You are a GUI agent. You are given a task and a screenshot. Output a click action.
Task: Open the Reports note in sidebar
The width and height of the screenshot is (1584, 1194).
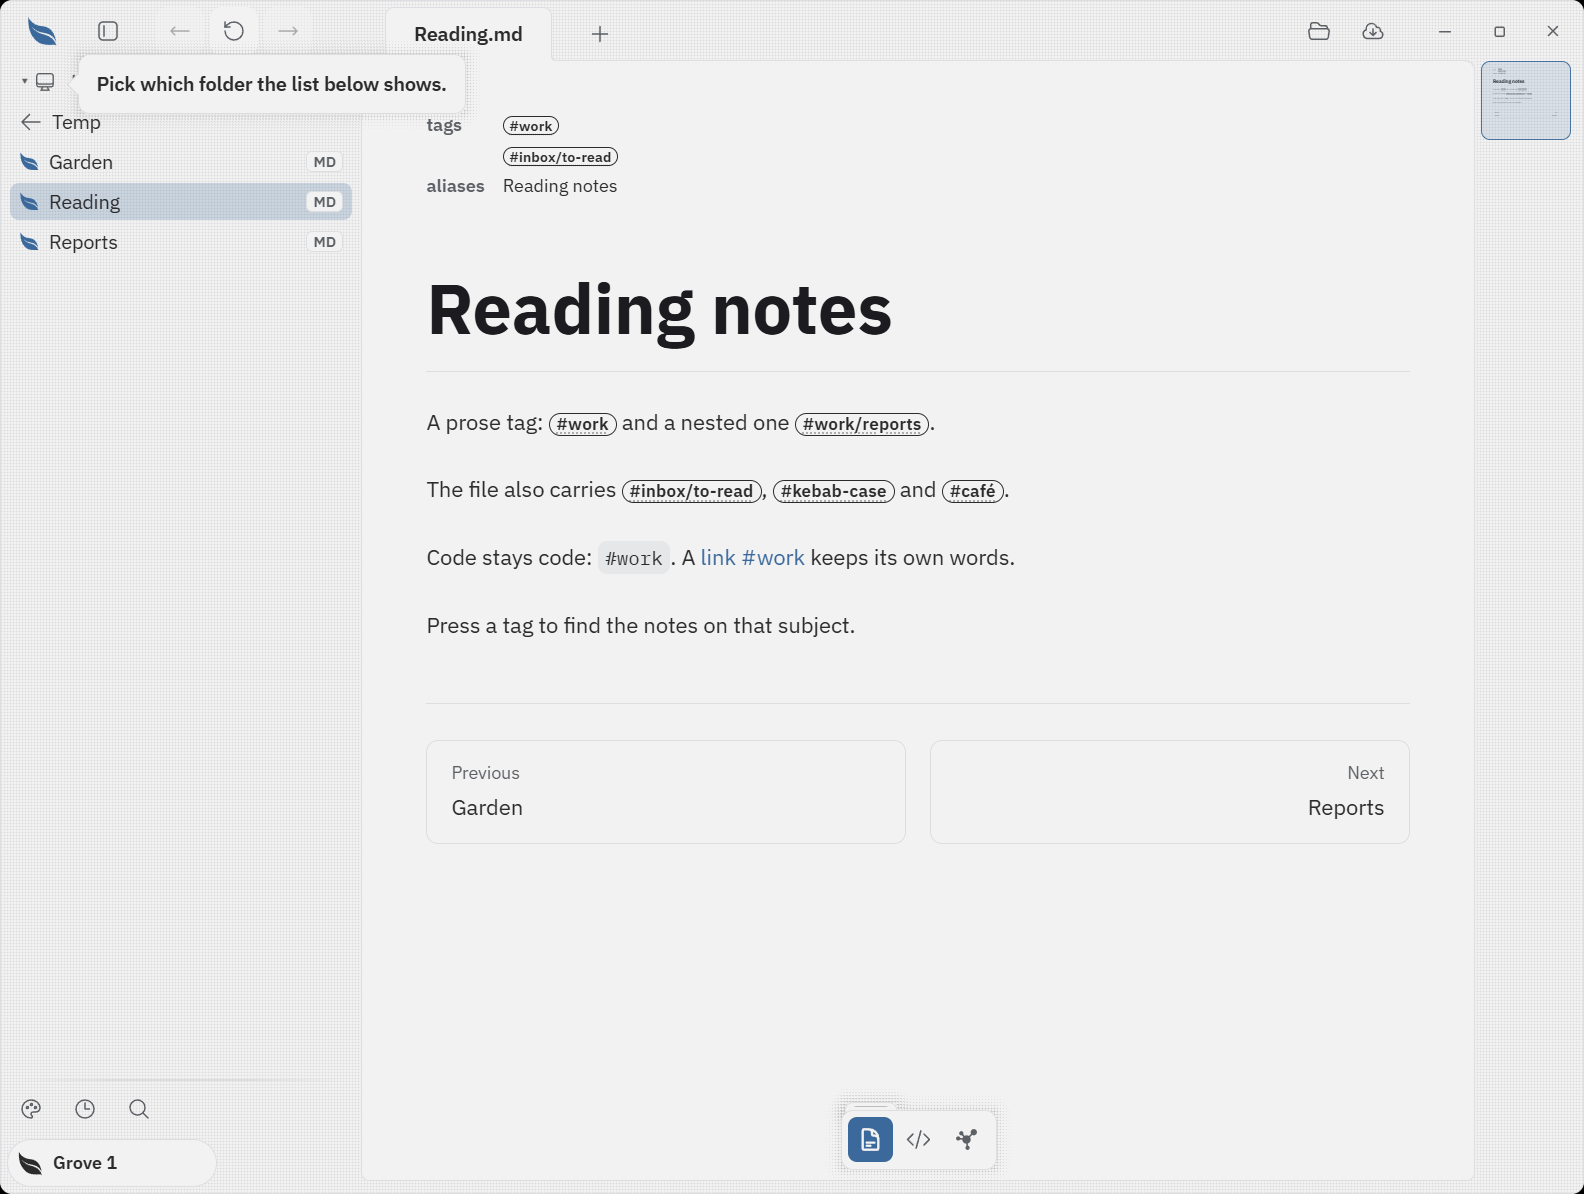point(181,242)
